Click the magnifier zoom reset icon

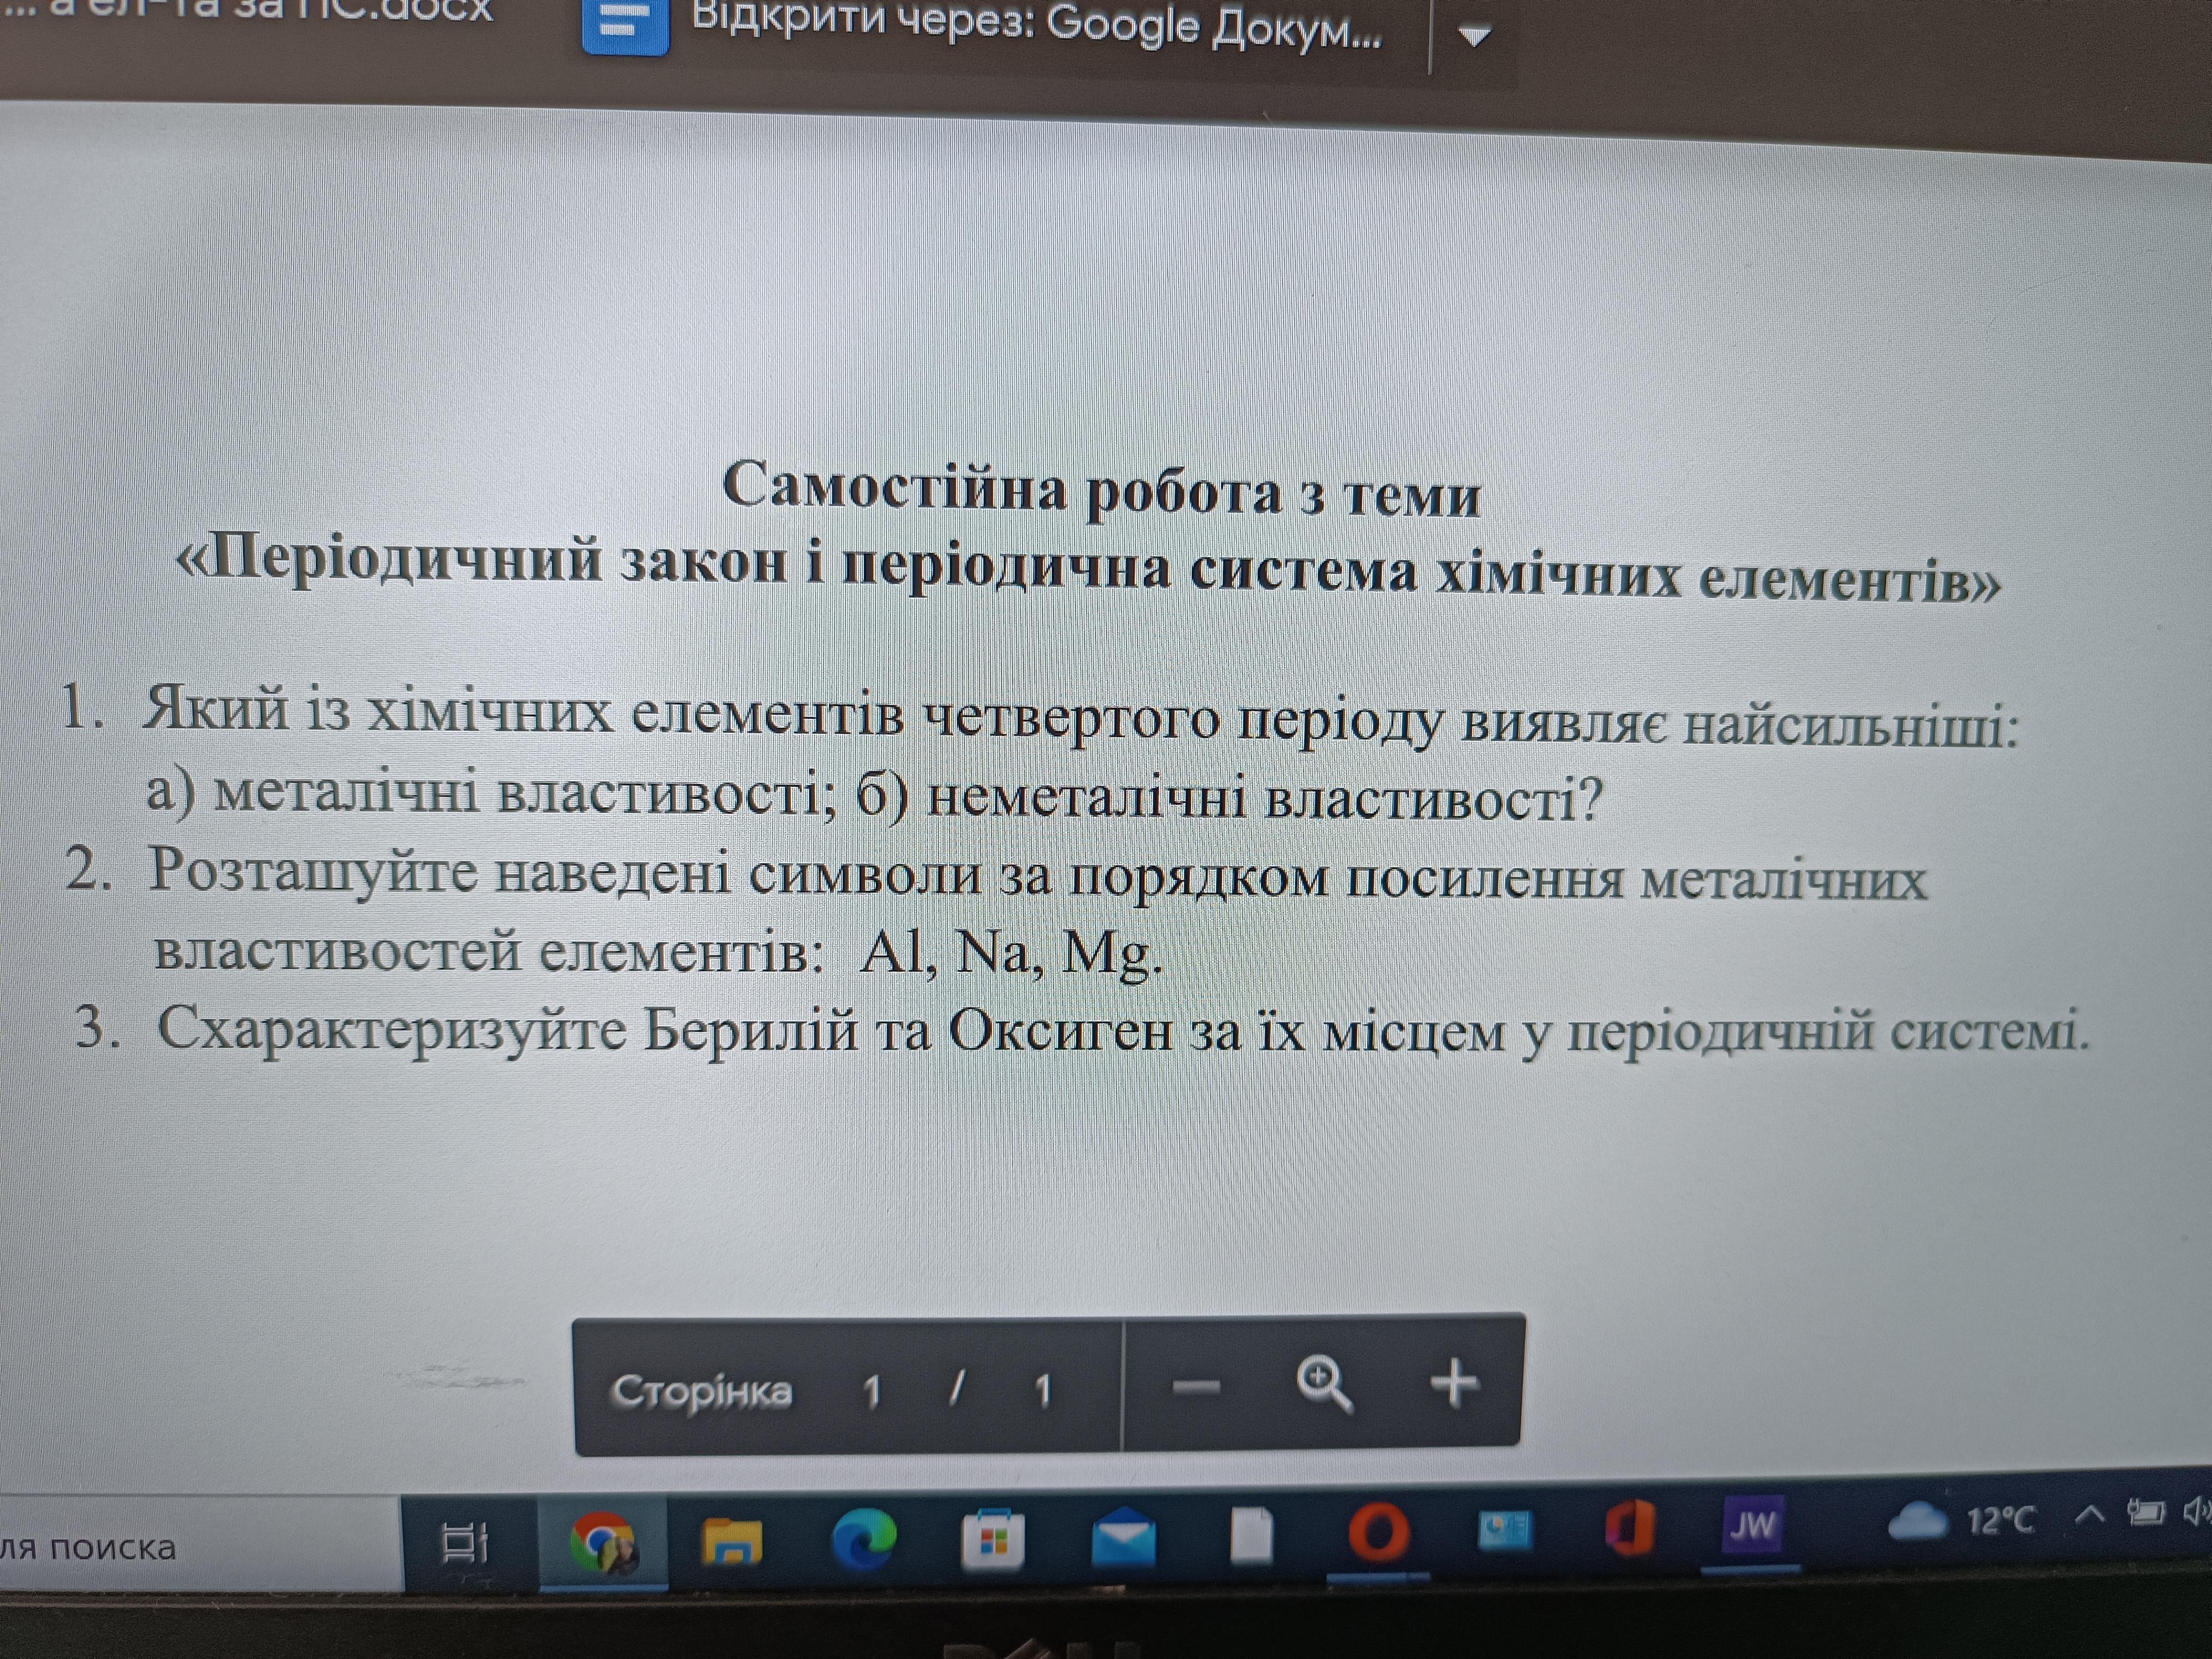[x=1324, y=1385]
